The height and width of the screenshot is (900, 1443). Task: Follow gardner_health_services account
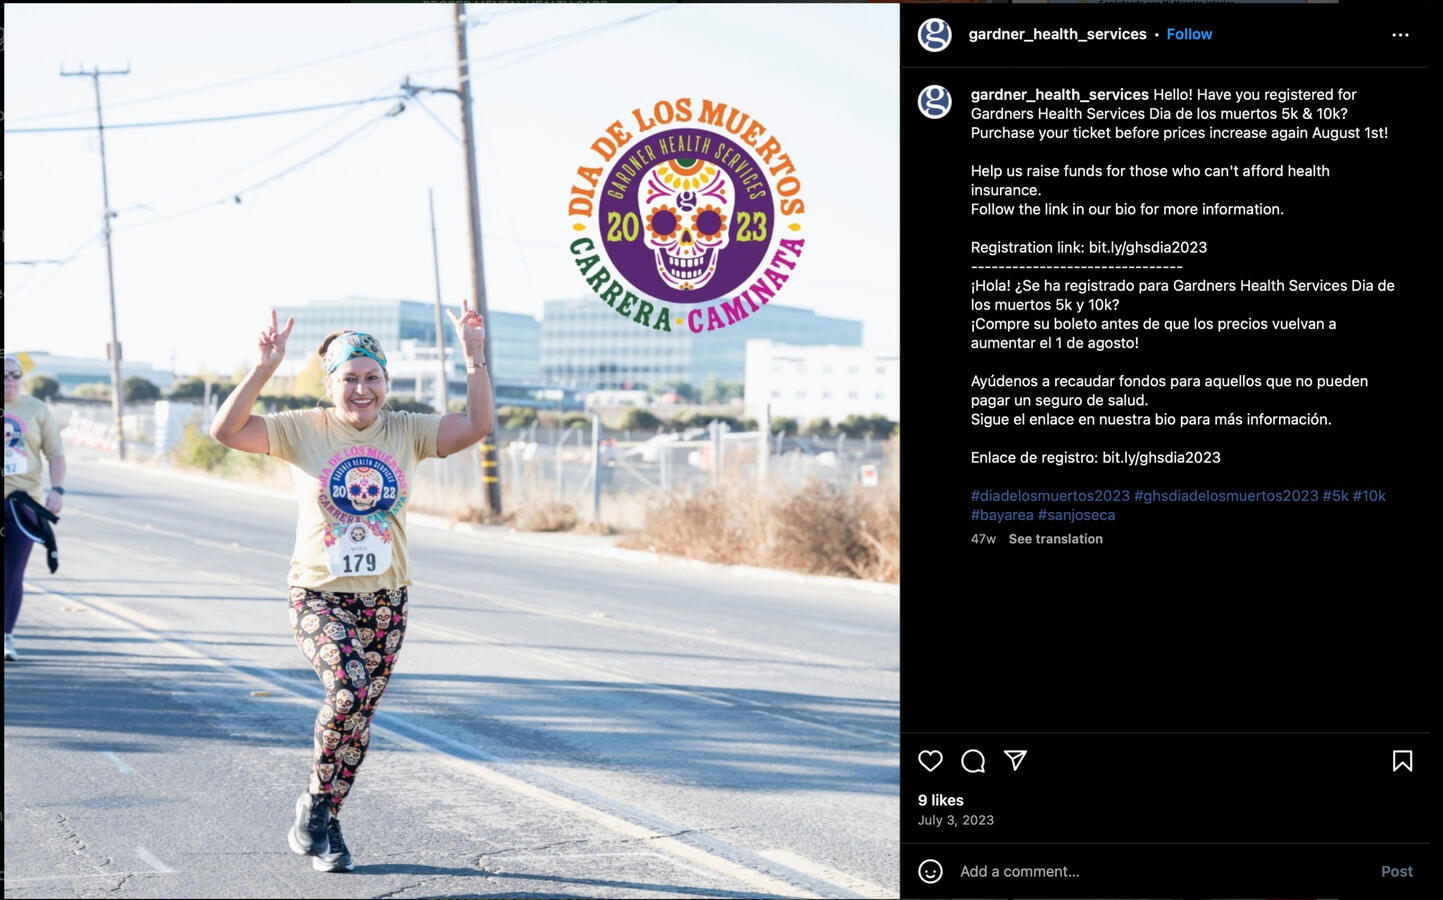click(x=1189, y=34)
